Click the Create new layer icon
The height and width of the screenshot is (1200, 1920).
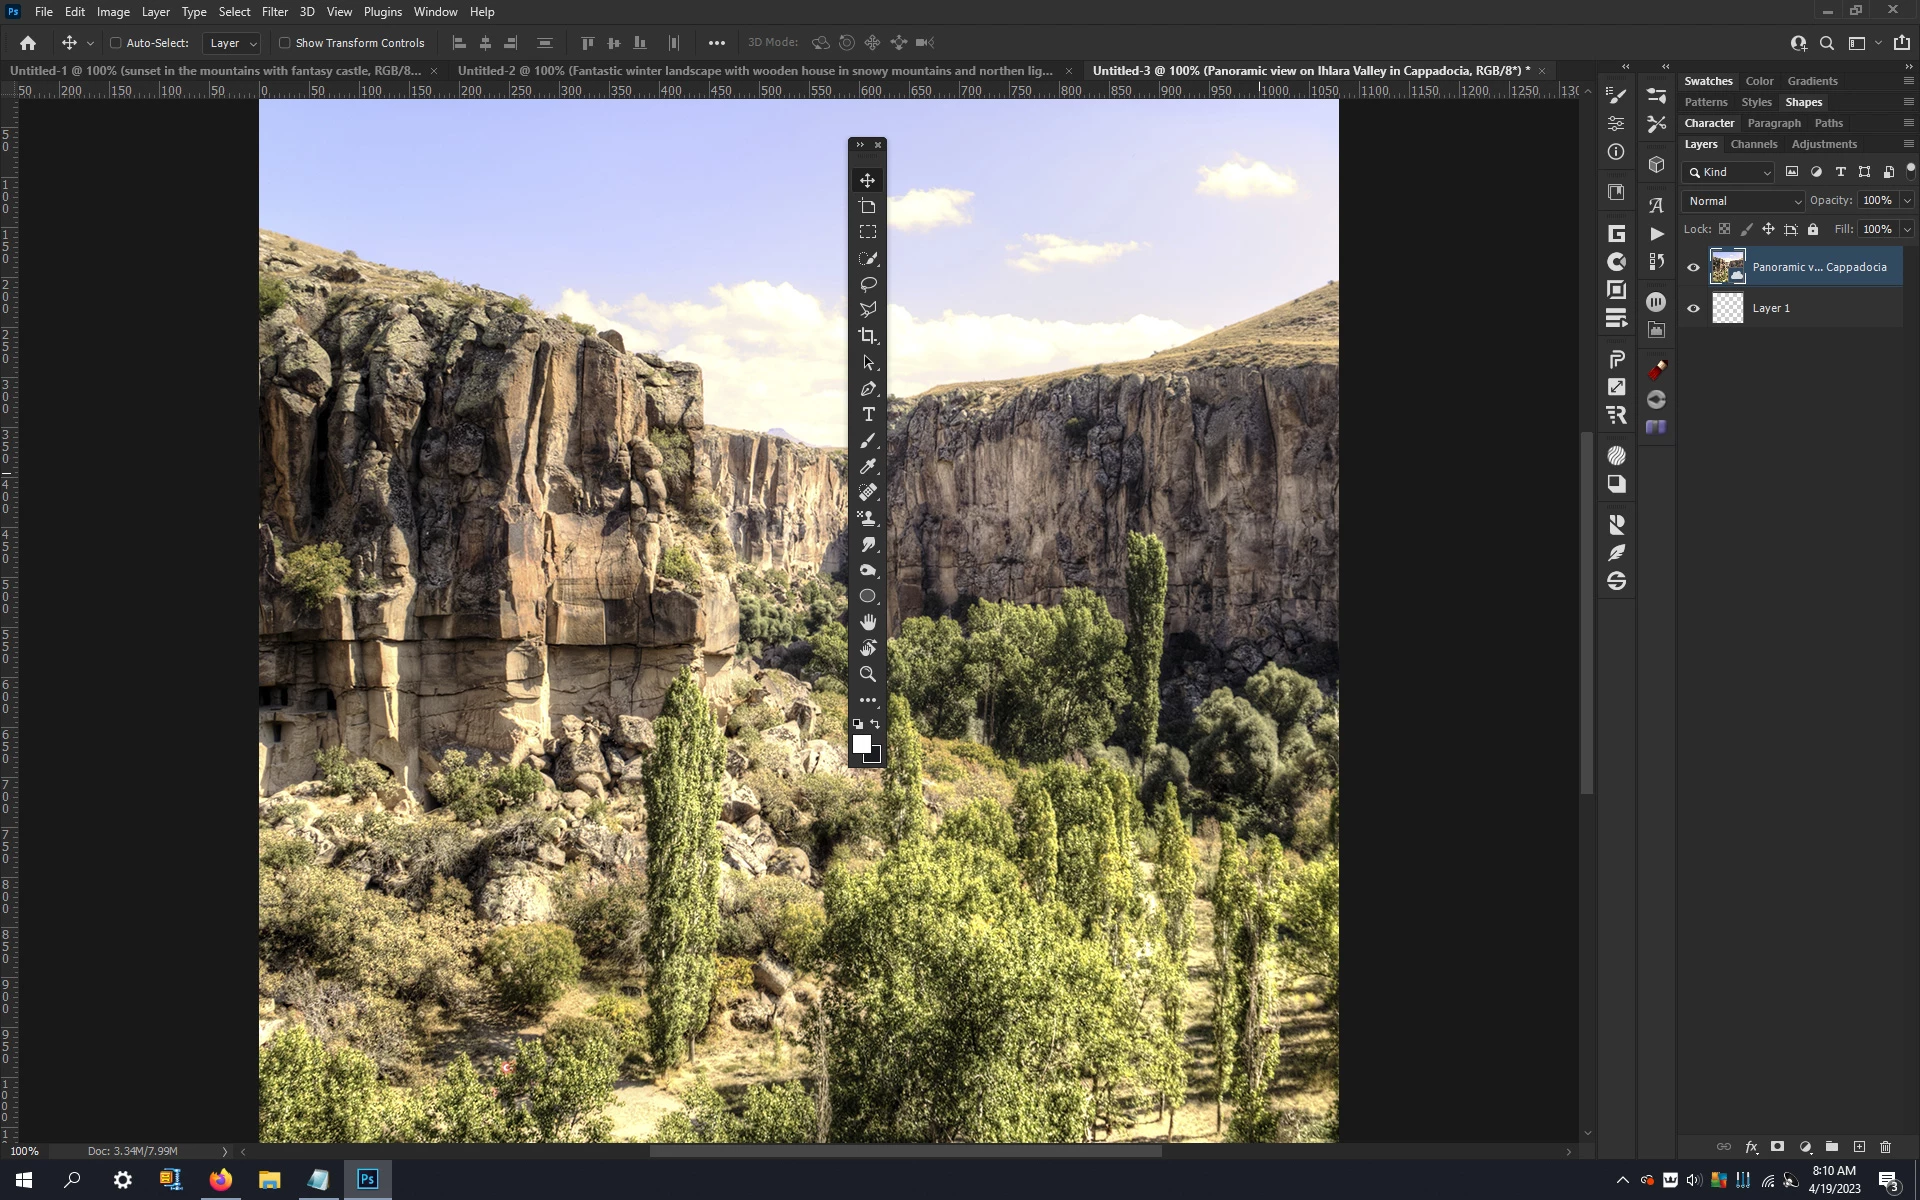[1859, 1147]
